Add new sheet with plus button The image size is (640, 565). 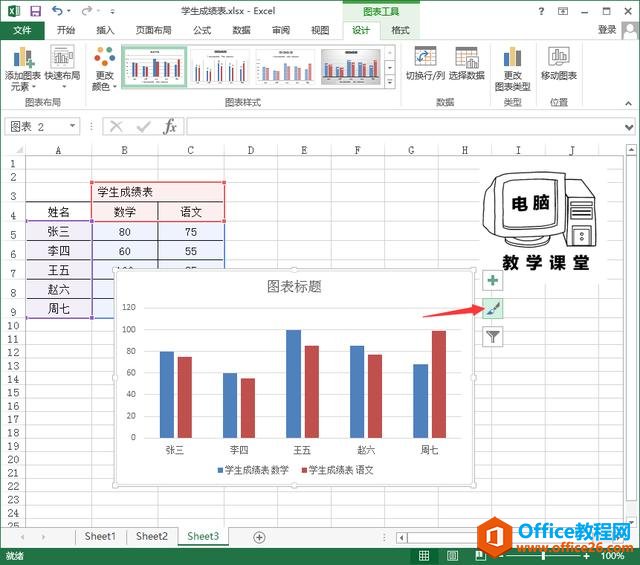click(x=259, y=537)
